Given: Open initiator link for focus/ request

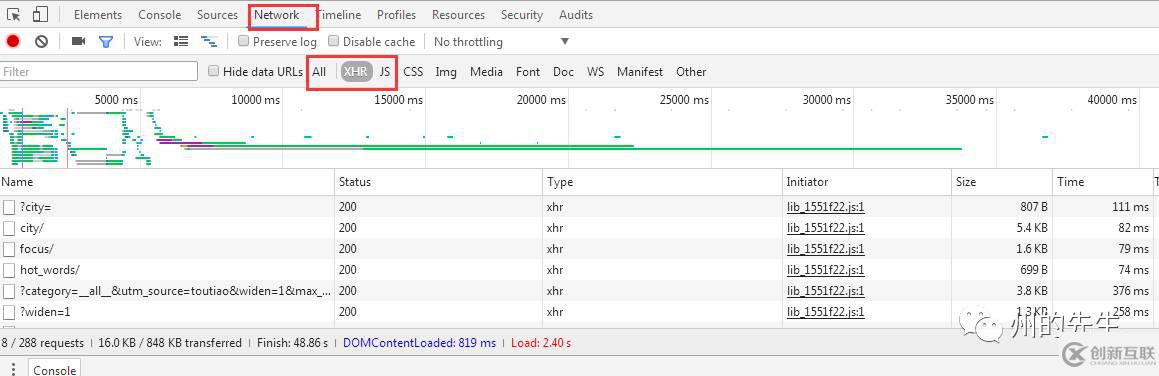Looking at the screenshot, I should click(x=826, y=249).
